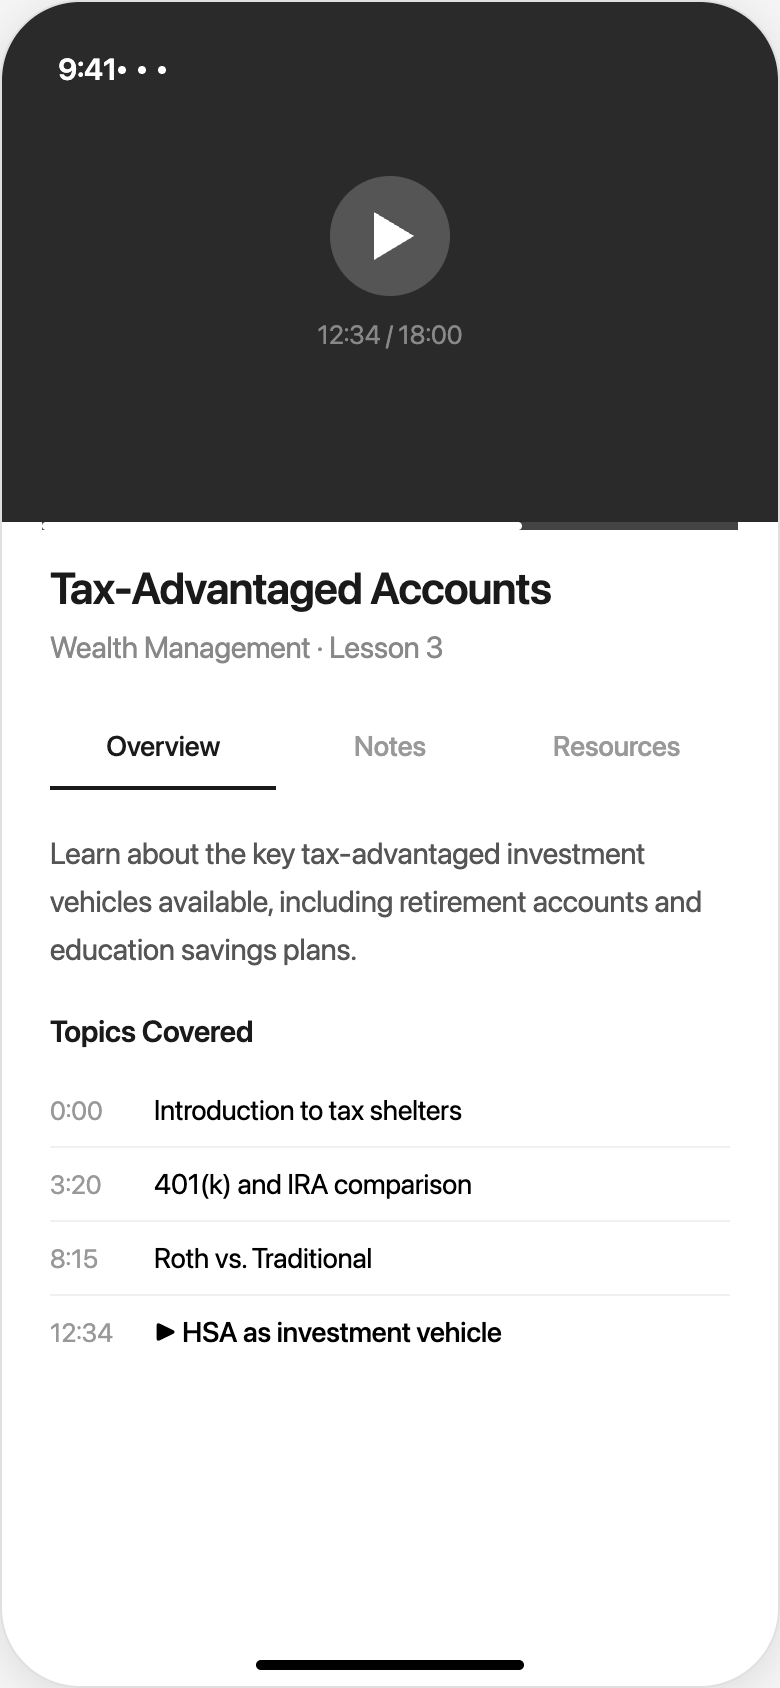Select the Overview tab
The width and height of the screenshot is (780, 1688).
163,747
